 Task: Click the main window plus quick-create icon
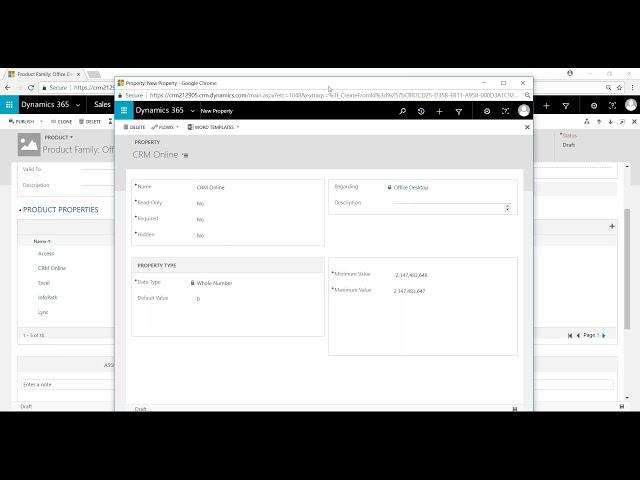point(547,106)
